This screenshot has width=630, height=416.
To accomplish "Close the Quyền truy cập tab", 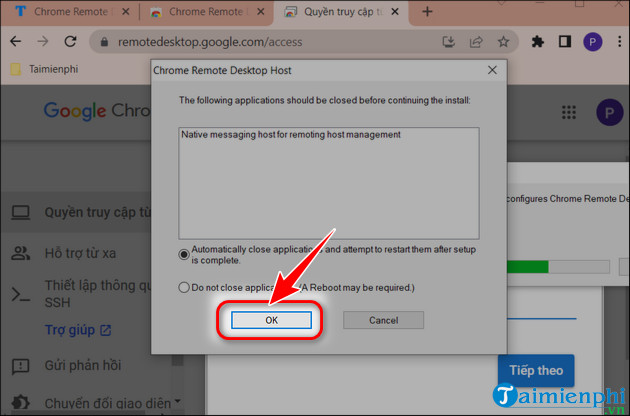I will point(395,12).
